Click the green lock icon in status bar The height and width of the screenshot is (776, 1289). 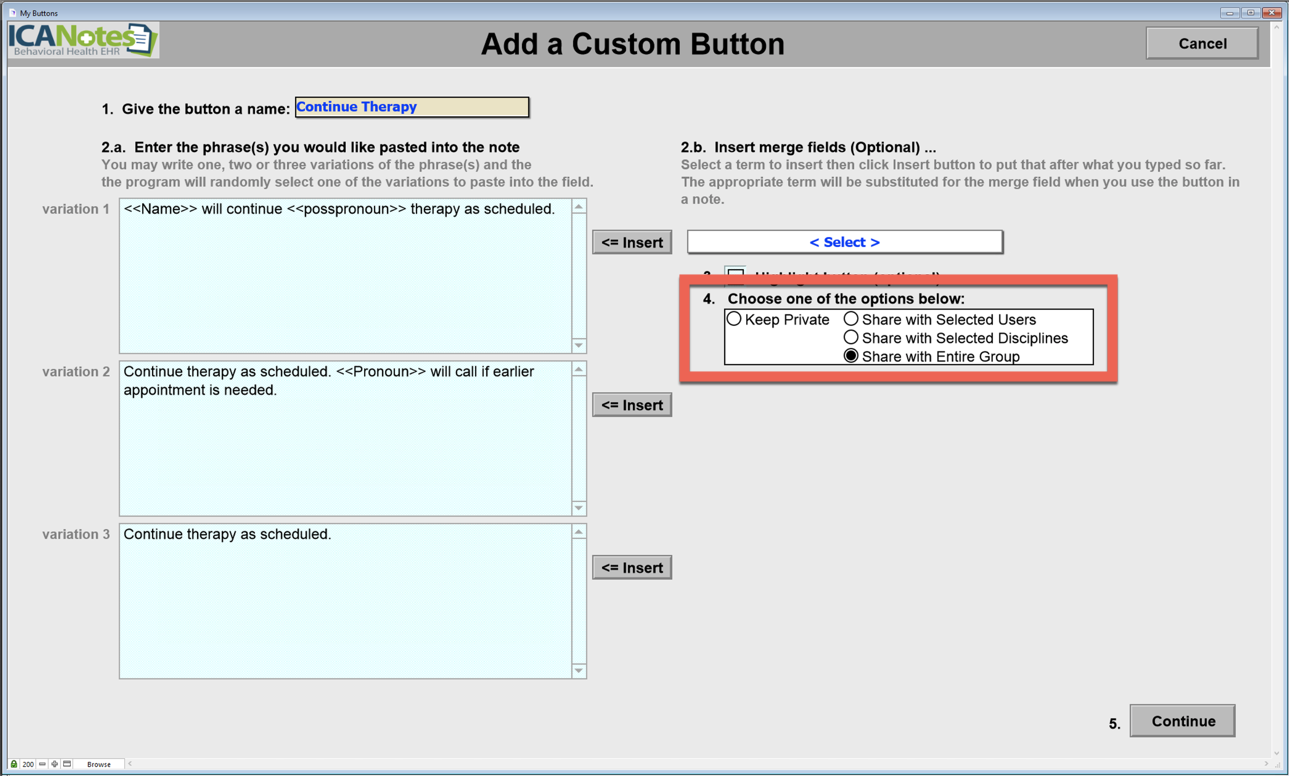coord(13,764)
